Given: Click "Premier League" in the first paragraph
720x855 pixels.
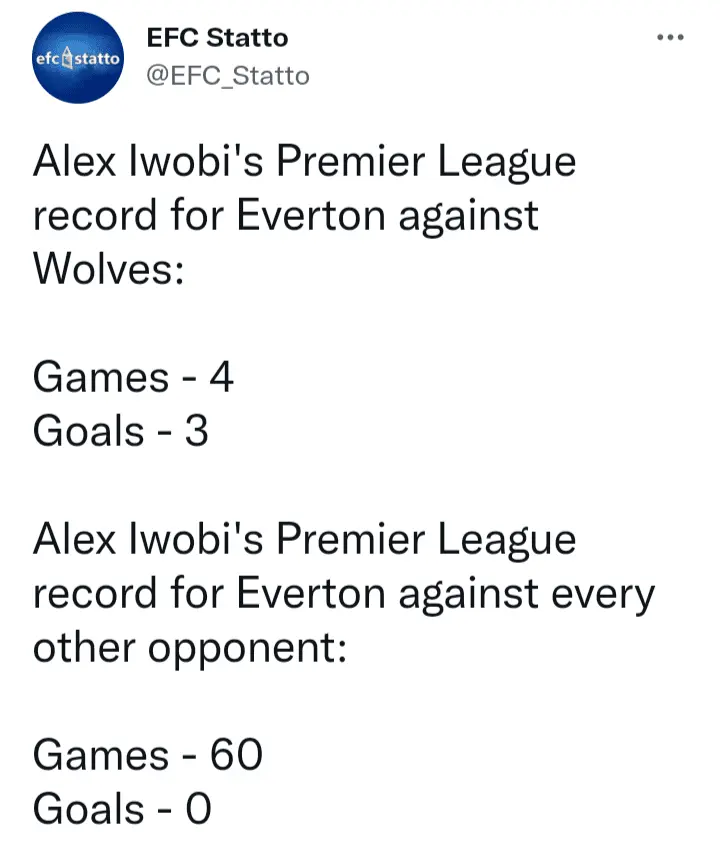Looking at the screenshot, I should [x=426, y=161].
